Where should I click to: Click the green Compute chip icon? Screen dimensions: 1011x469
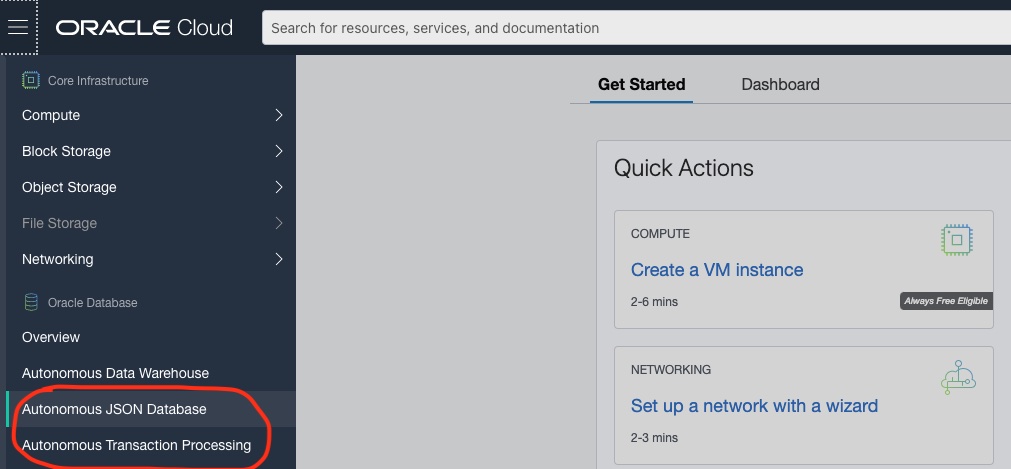(x=957, y=239)
